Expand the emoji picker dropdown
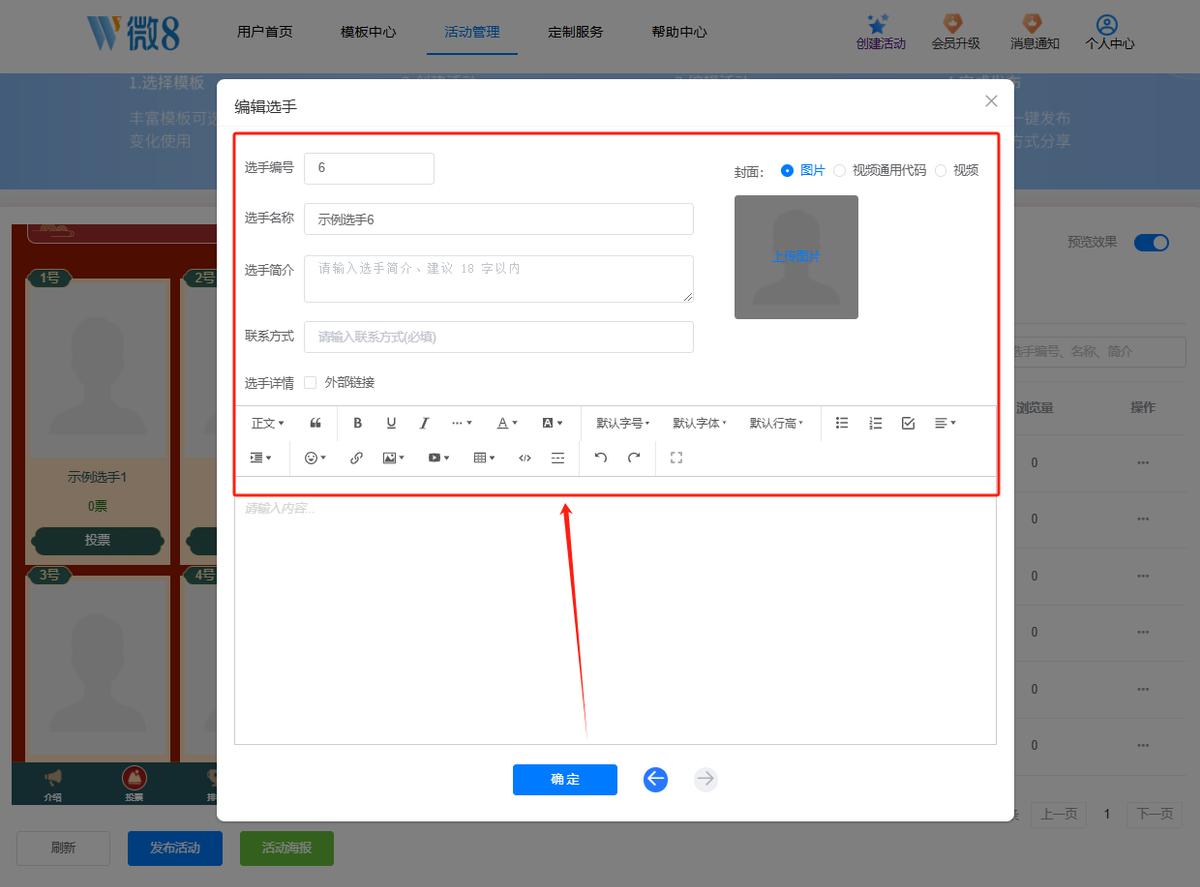 pos(315,458)
